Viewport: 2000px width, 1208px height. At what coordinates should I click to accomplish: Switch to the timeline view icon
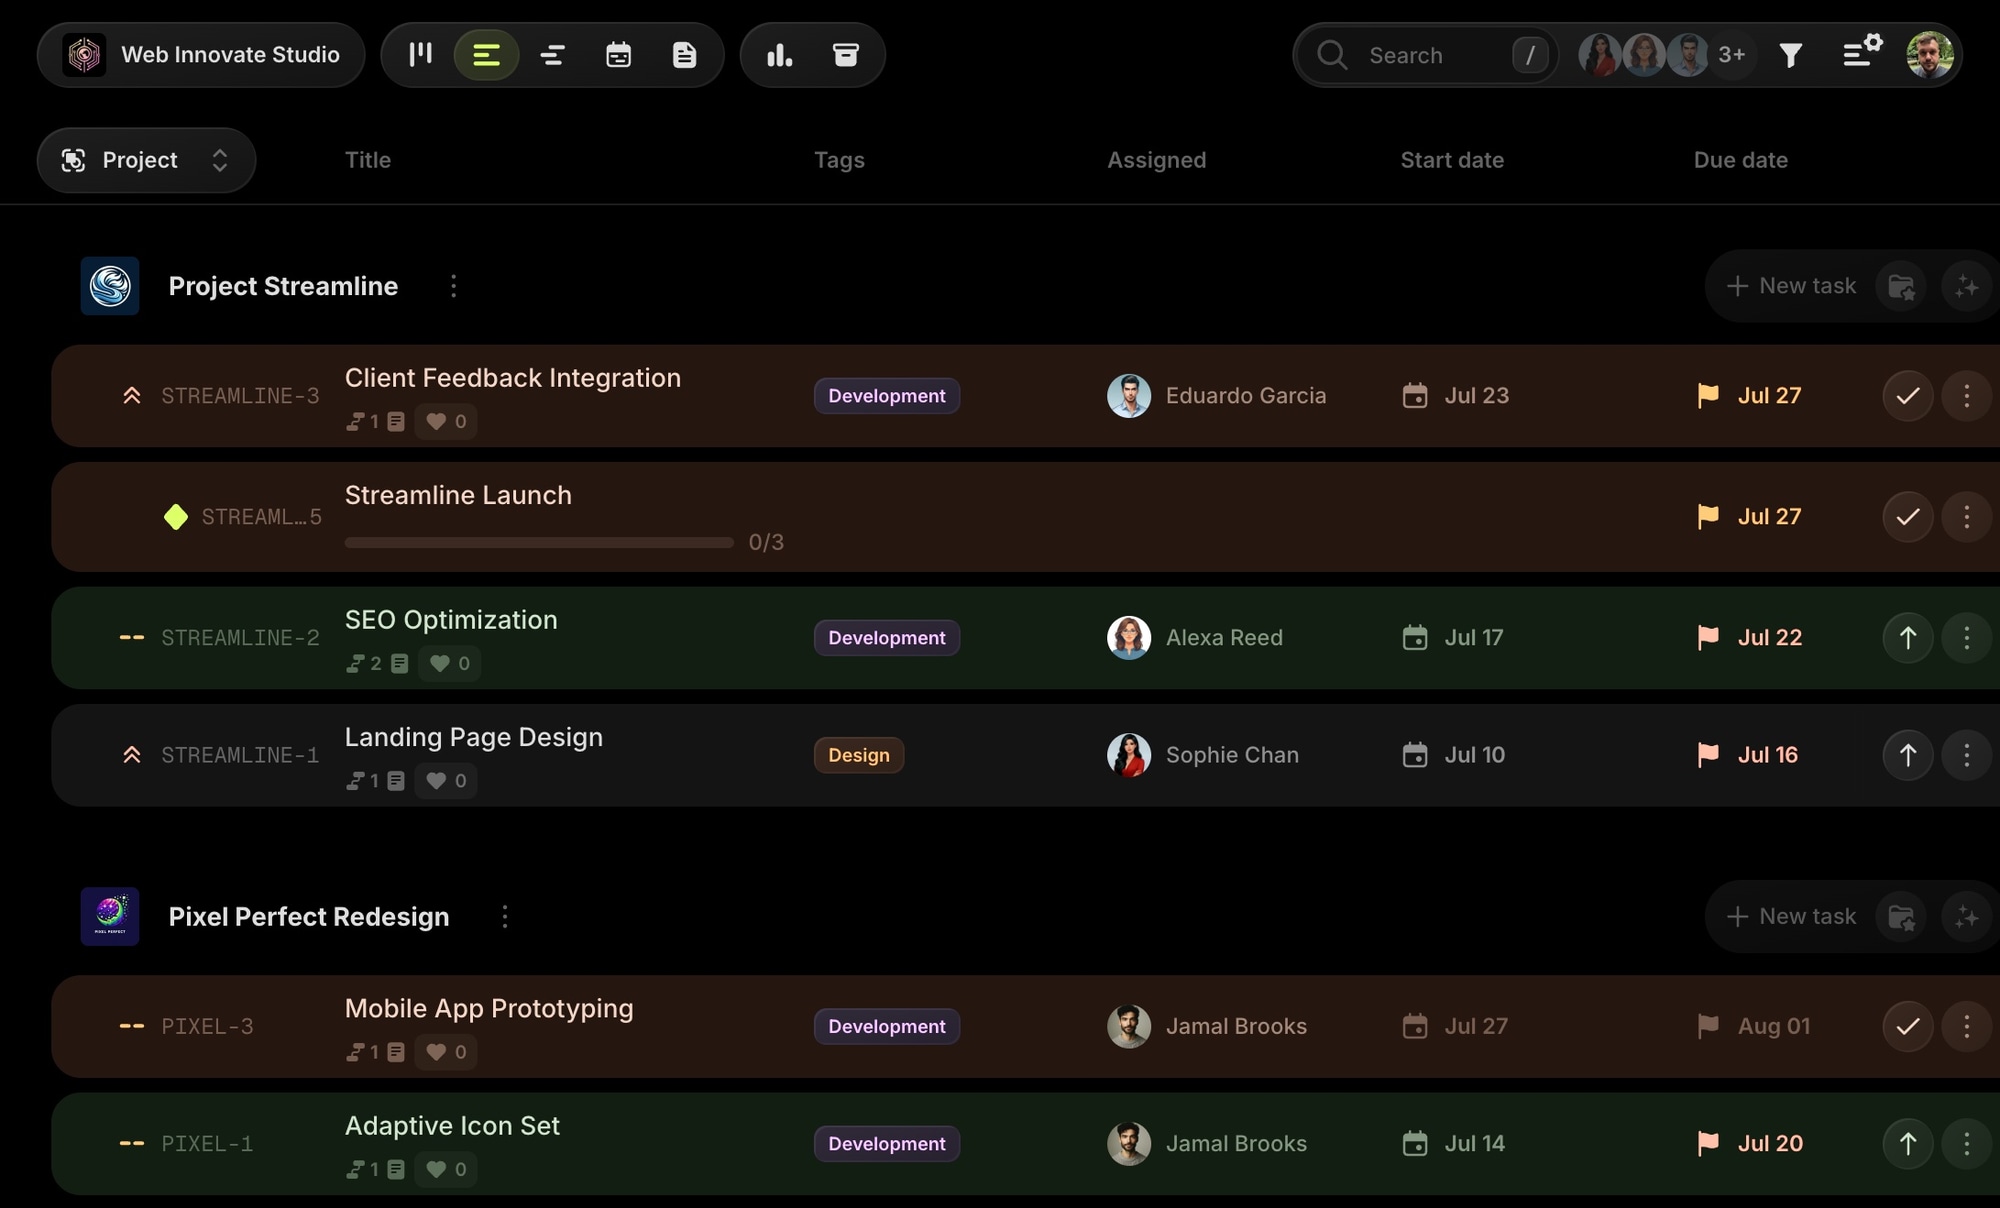tap(552, 54)
